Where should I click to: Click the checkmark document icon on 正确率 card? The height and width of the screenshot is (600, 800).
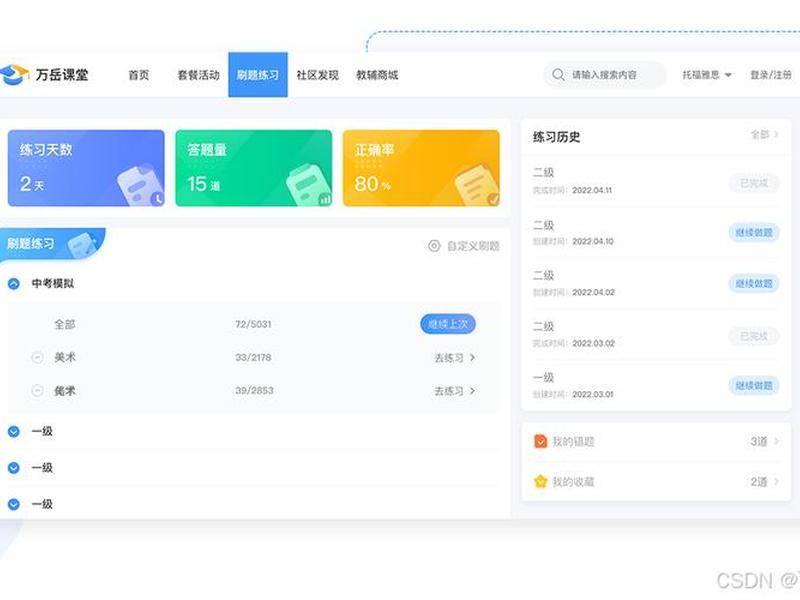pyautogui.click(x=477, y=185)
